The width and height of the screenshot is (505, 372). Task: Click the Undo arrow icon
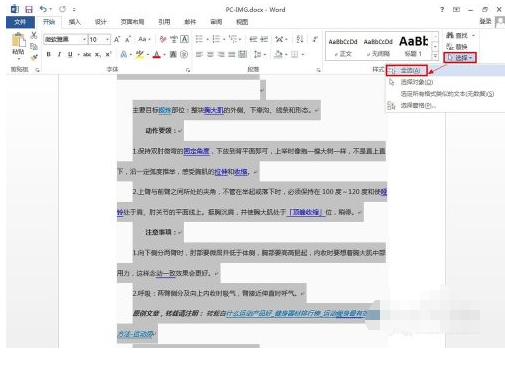pos(43,9)
